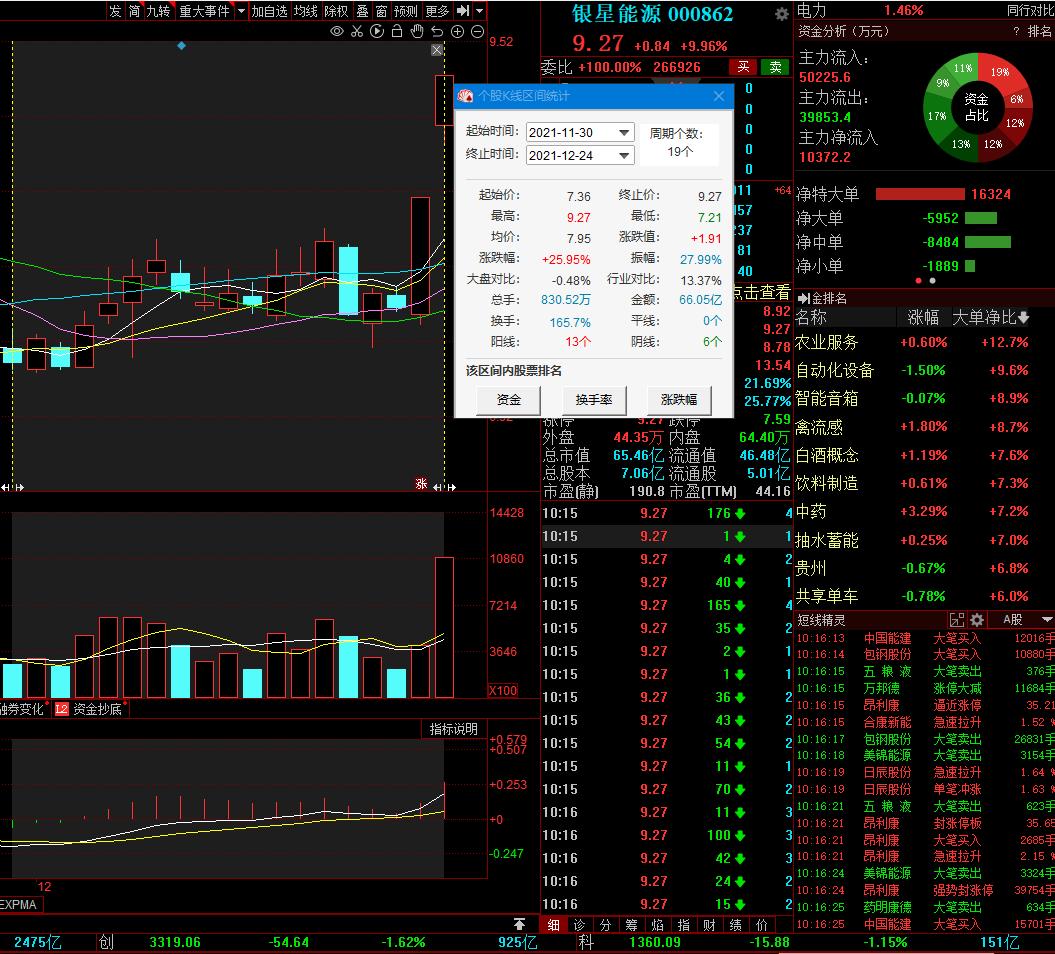Open the 均线 moving average option
The height and width of the screenshot is (954, 1055).
pyautogui.click(x=305, y=11)
